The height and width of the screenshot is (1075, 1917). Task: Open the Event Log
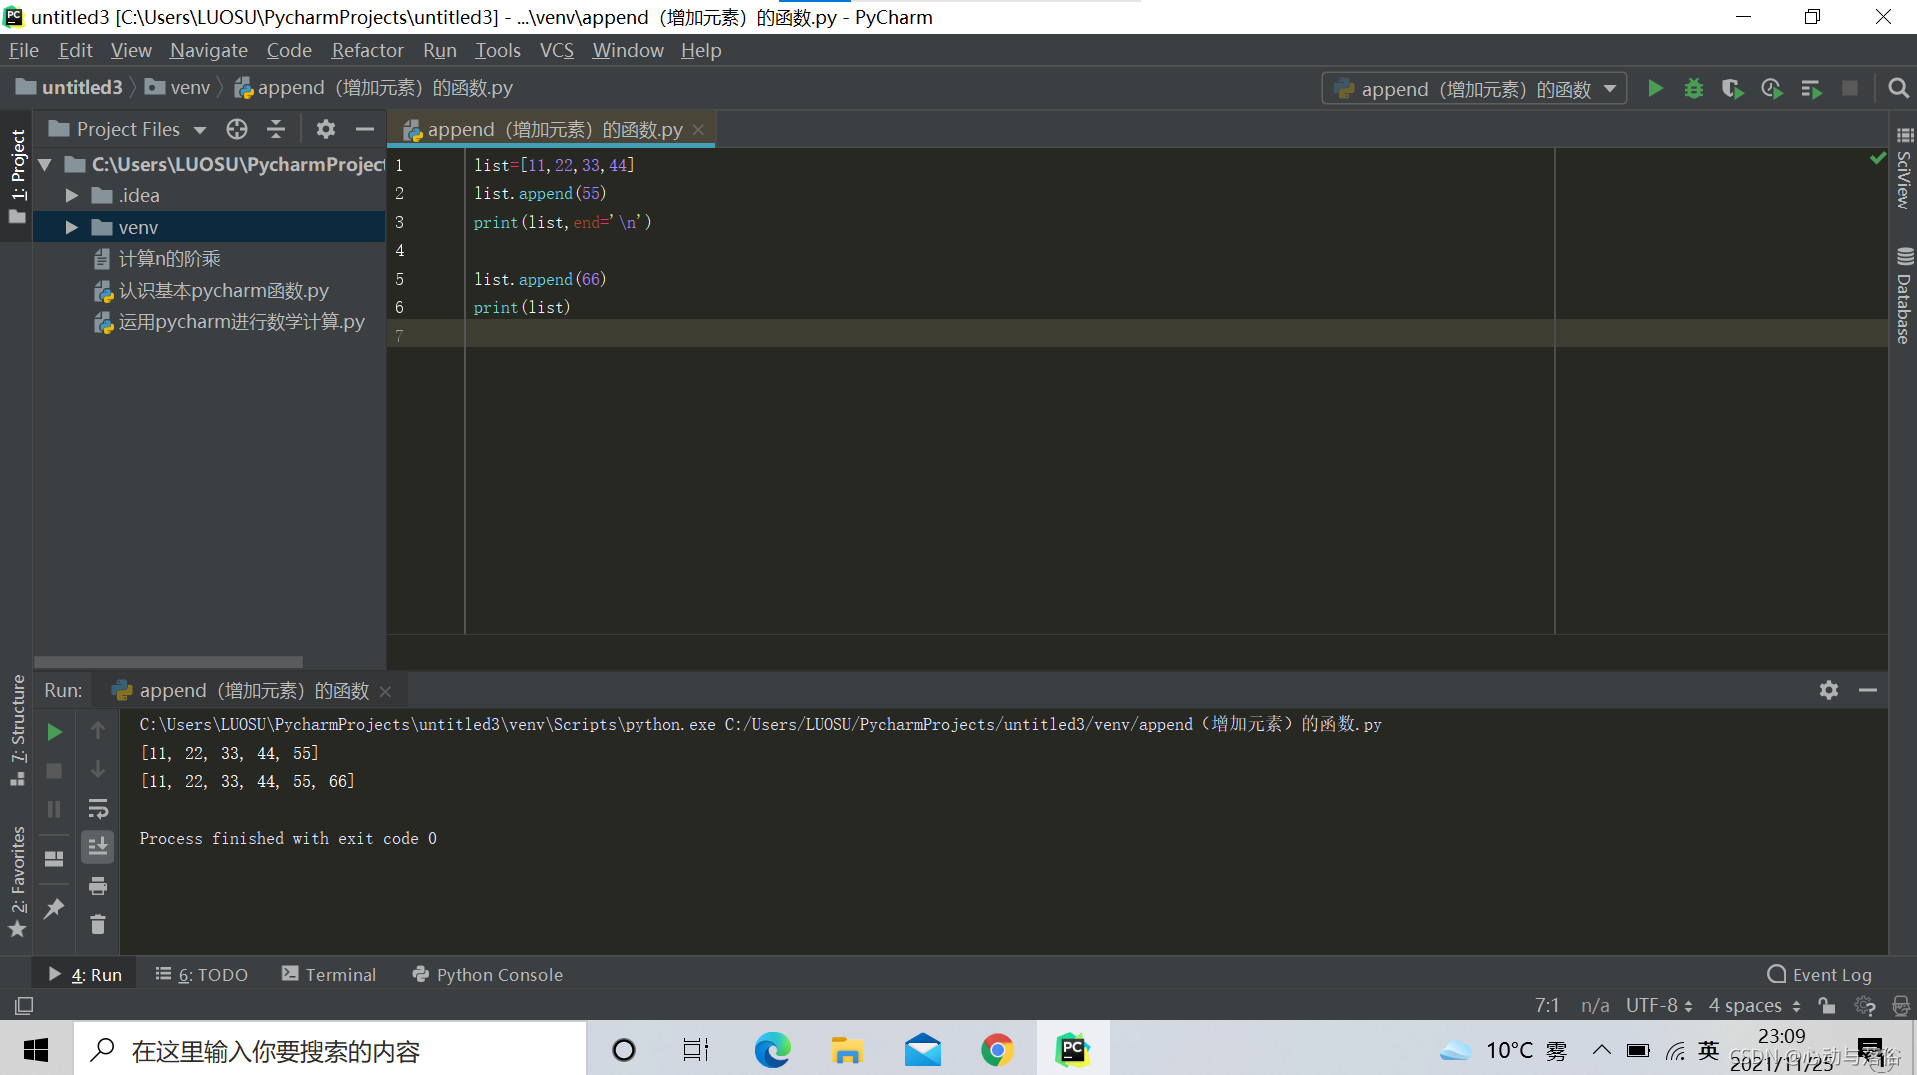(x=1820, y=974)
